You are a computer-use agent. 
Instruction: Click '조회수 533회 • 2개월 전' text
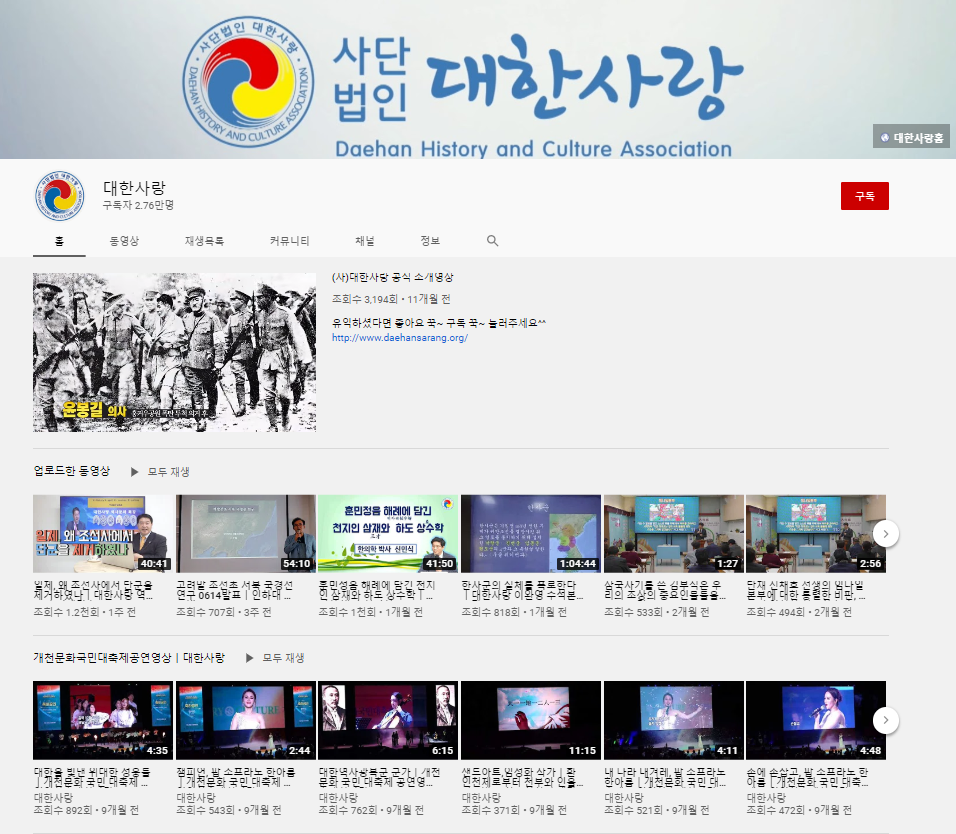click(x=657, y=611)
